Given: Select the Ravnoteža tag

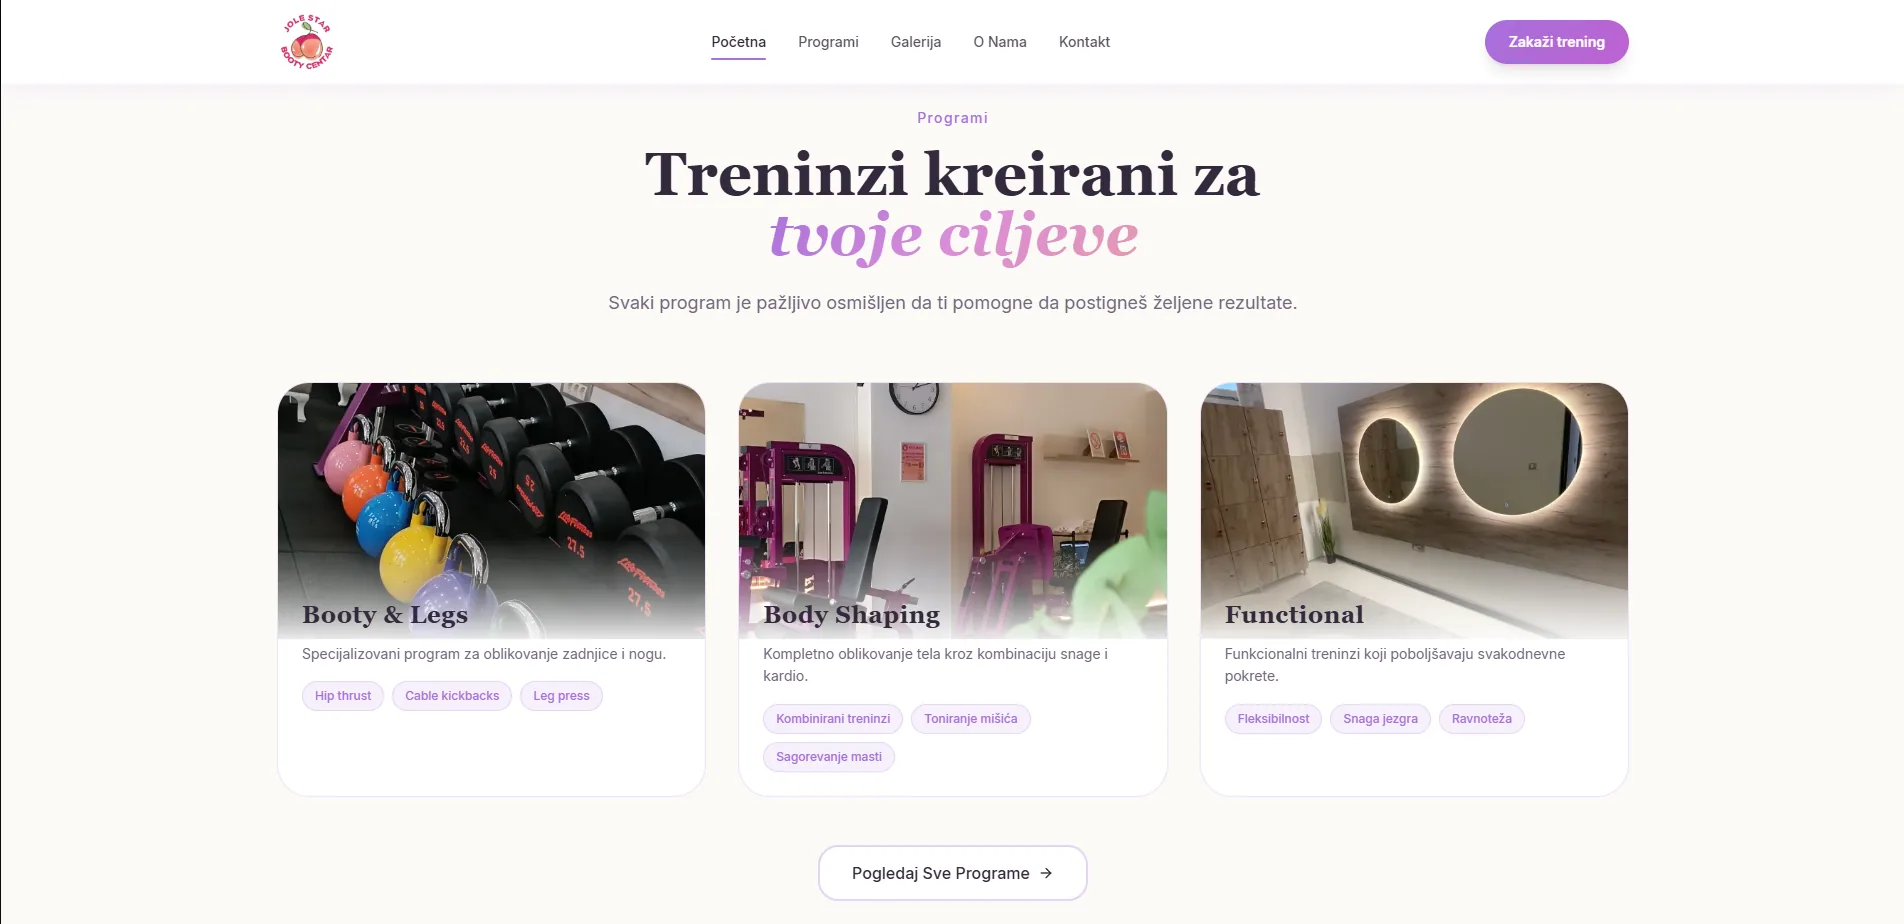Looking at the screenshot, I should [x=1481, y=719].
